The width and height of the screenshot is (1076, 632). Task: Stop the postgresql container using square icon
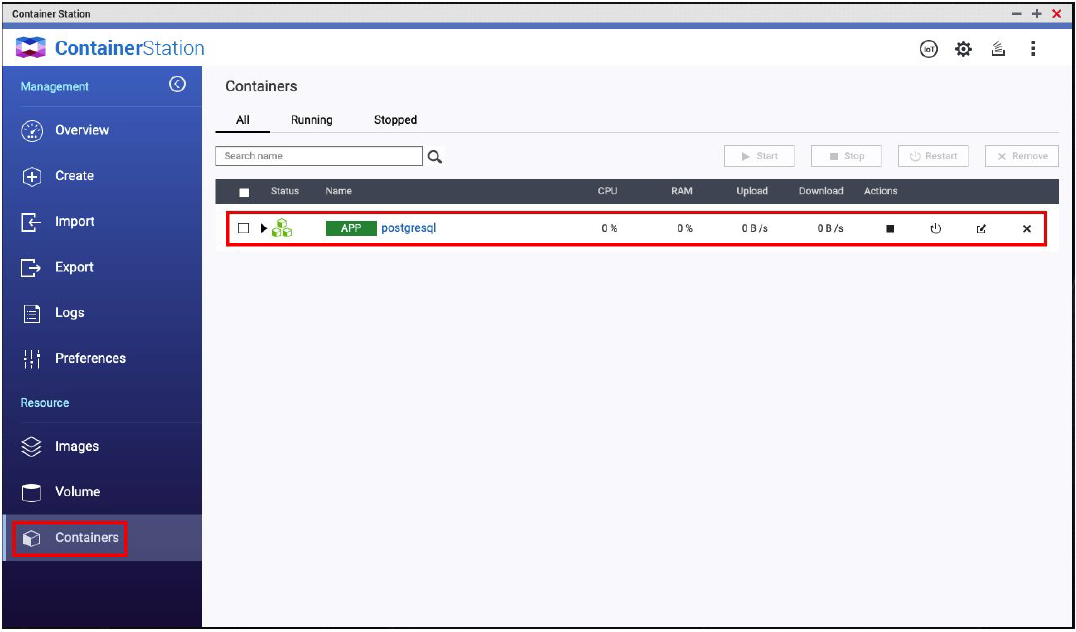tap(889, 229)
